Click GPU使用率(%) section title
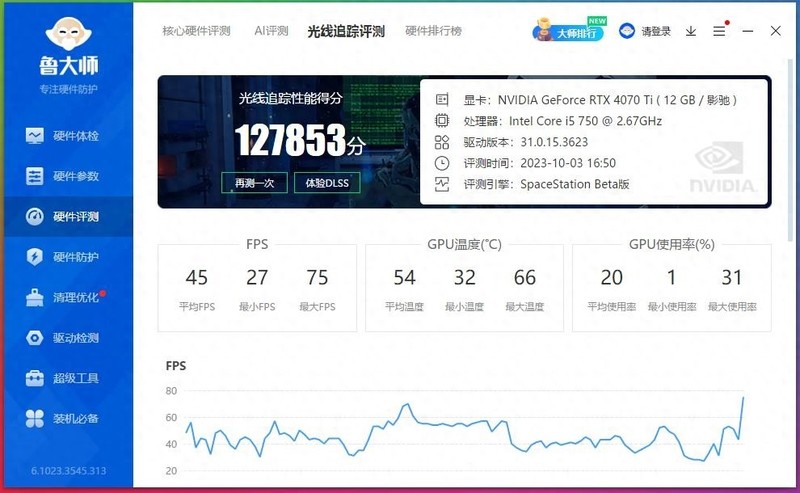This screenshot has width=800, height=493. [x=671, y=244]
